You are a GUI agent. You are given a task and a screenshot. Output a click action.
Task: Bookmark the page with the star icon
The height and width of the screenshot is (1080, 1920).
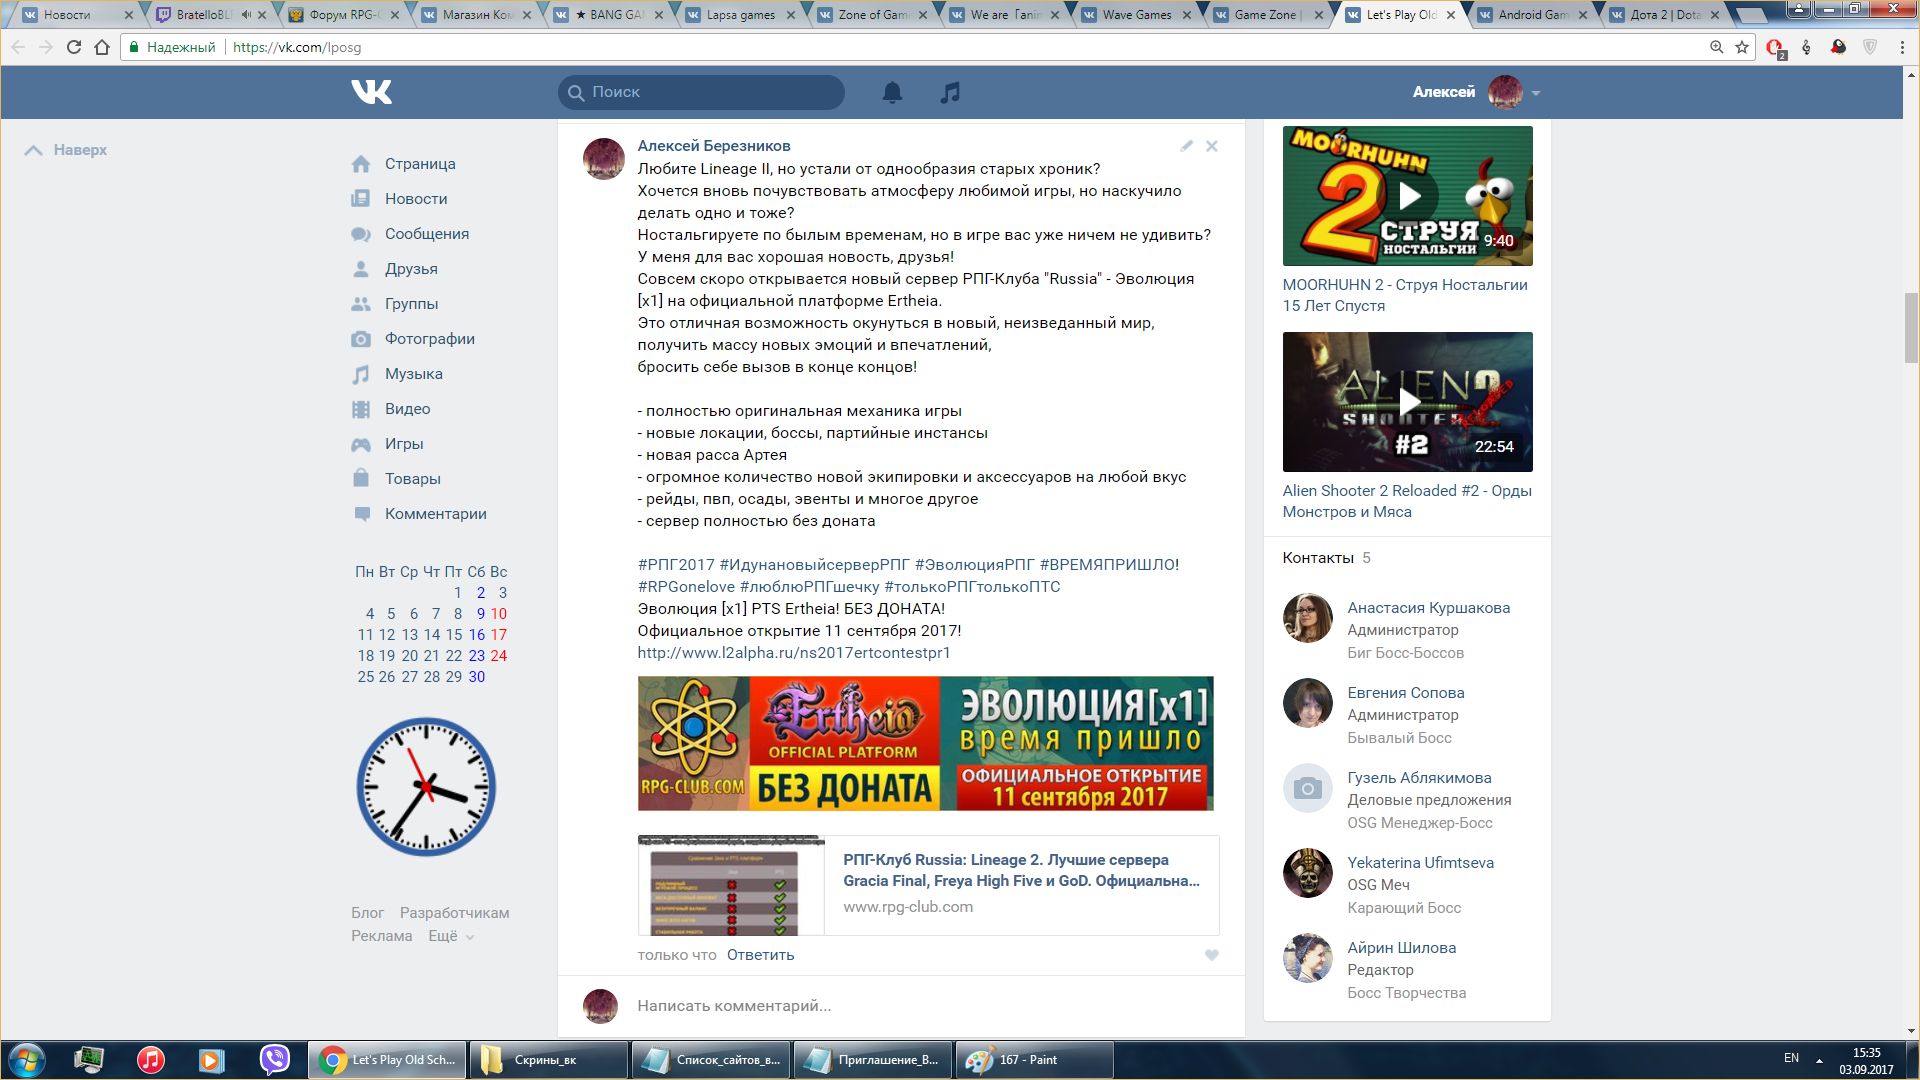1742,47
